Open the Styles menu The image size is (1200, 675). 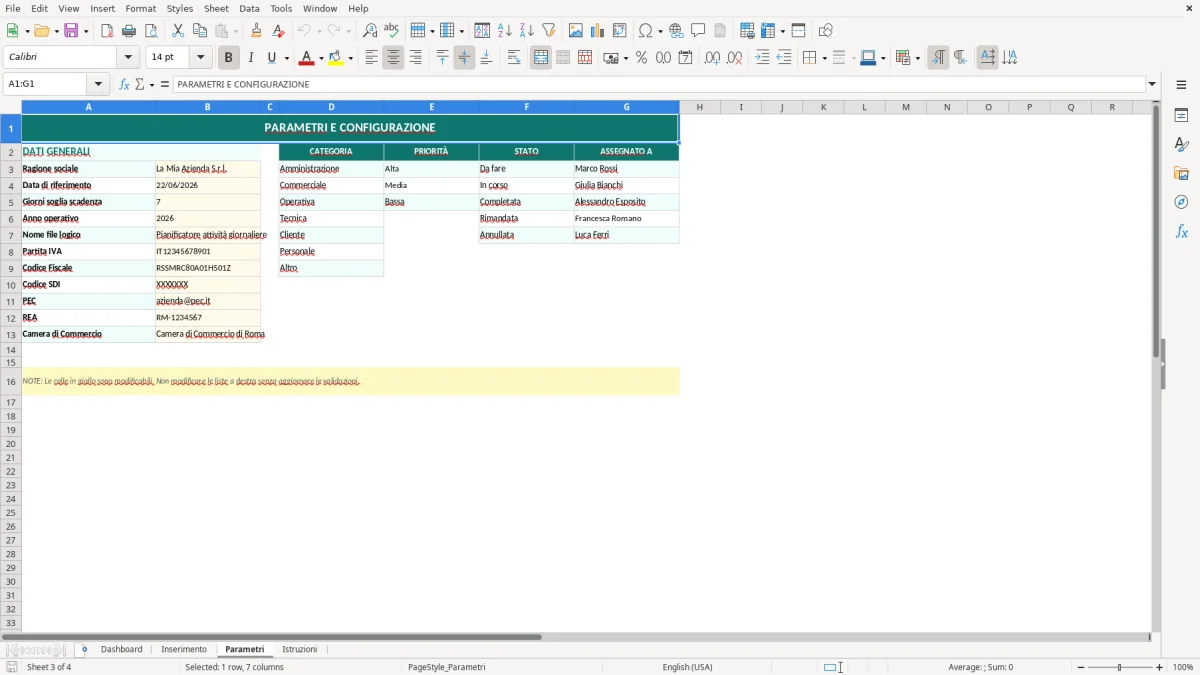tap(180, 8)
